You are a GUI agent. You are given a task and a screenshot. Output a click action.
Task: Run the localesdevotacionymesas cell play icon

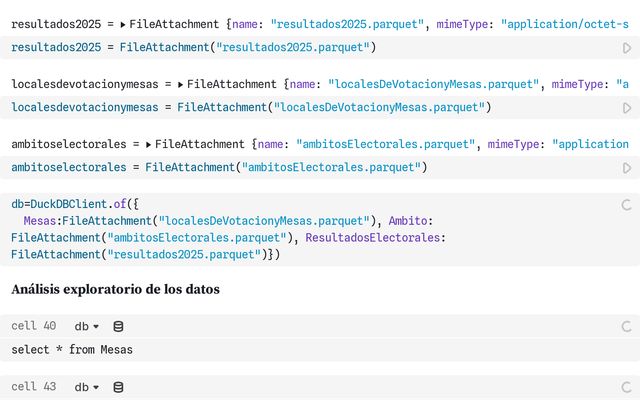[626, 108]
